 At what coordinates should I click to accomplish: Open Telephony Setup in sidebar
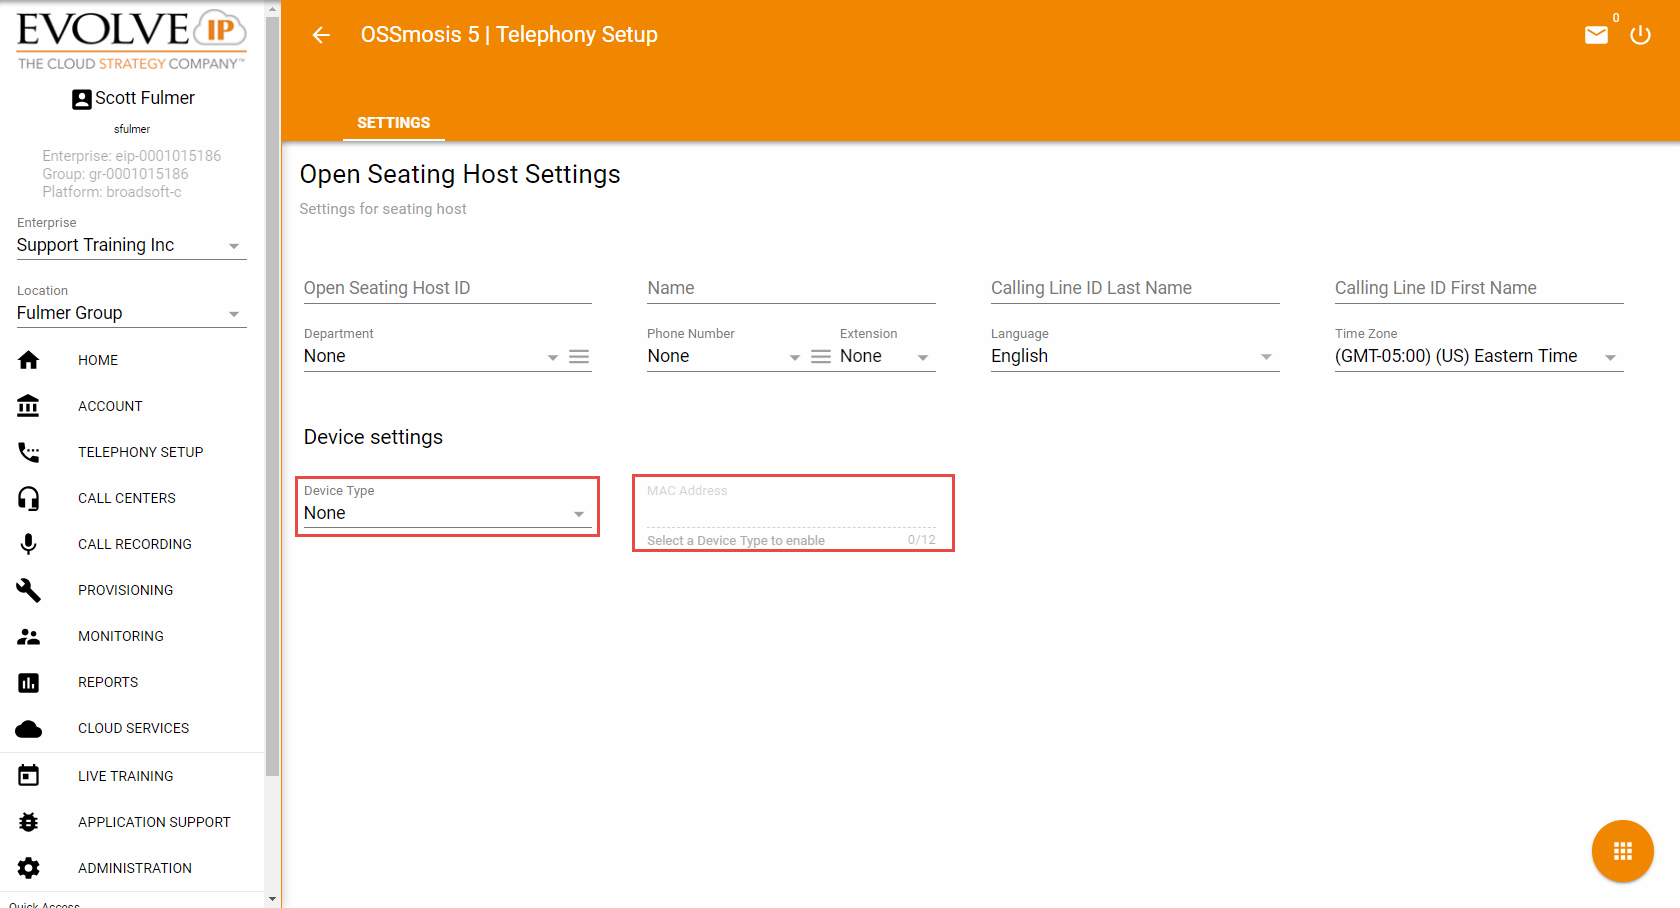pyautogui.click(x=140, y=452)
